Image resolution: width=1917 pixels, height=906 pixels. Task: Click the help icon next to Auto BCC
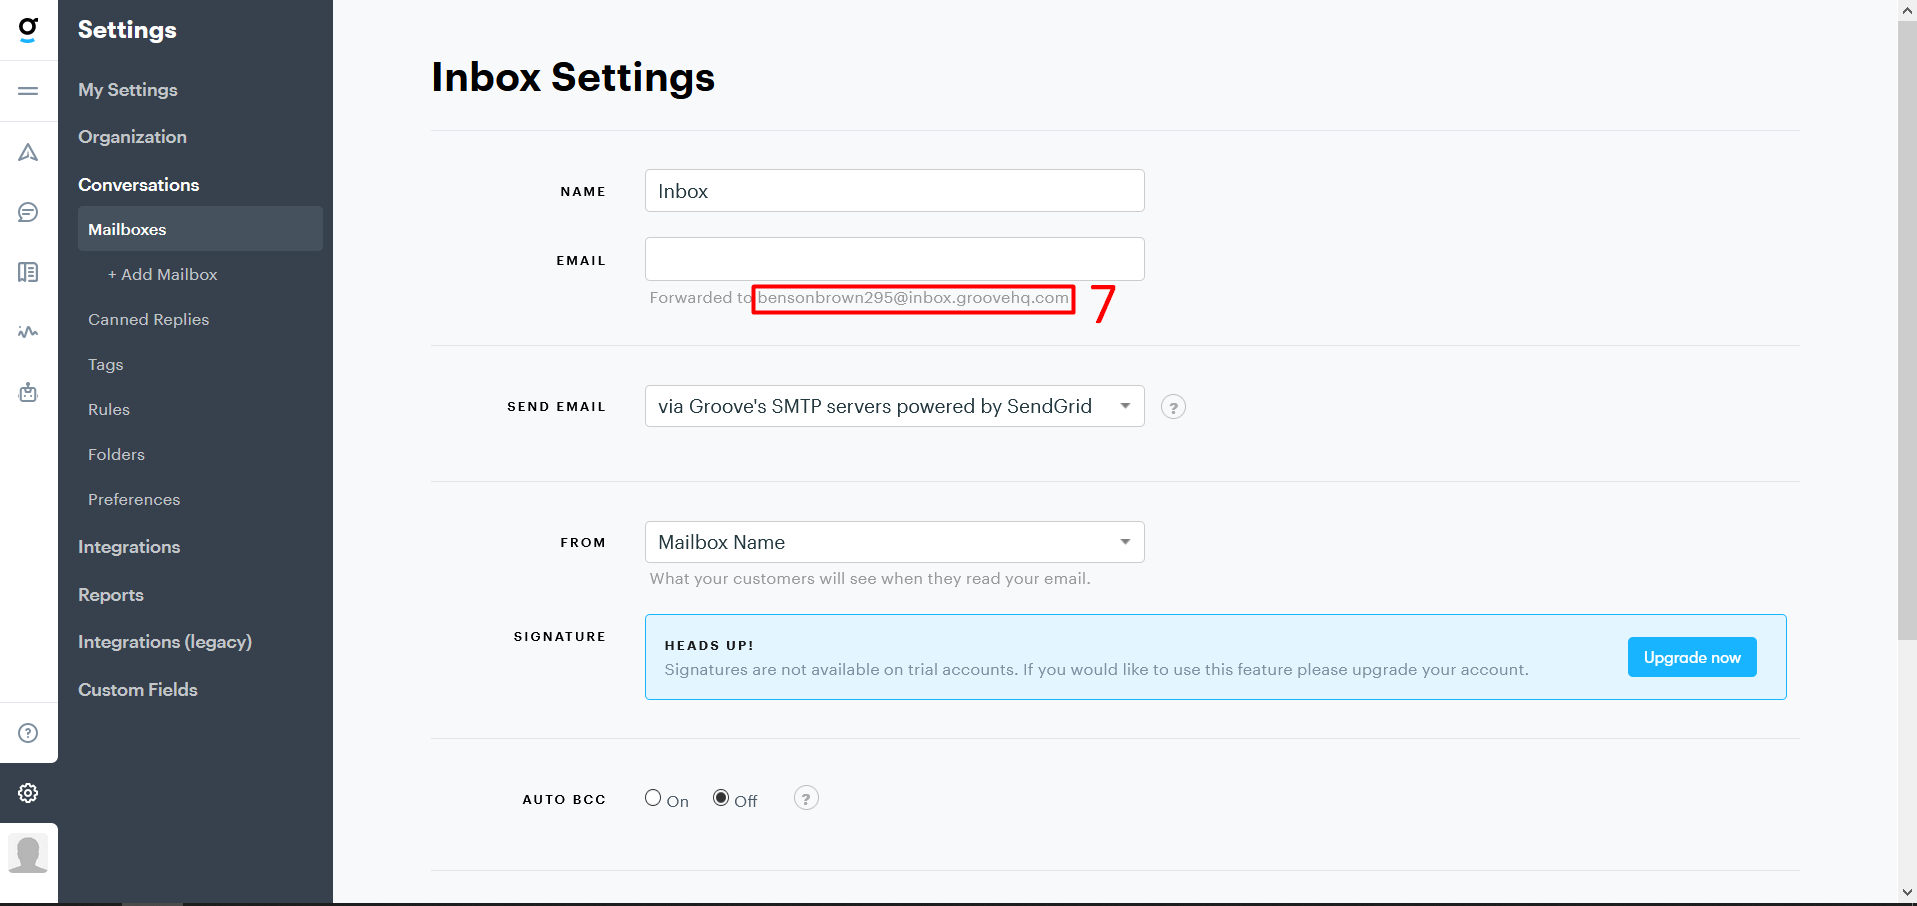[x=805, y=798]
